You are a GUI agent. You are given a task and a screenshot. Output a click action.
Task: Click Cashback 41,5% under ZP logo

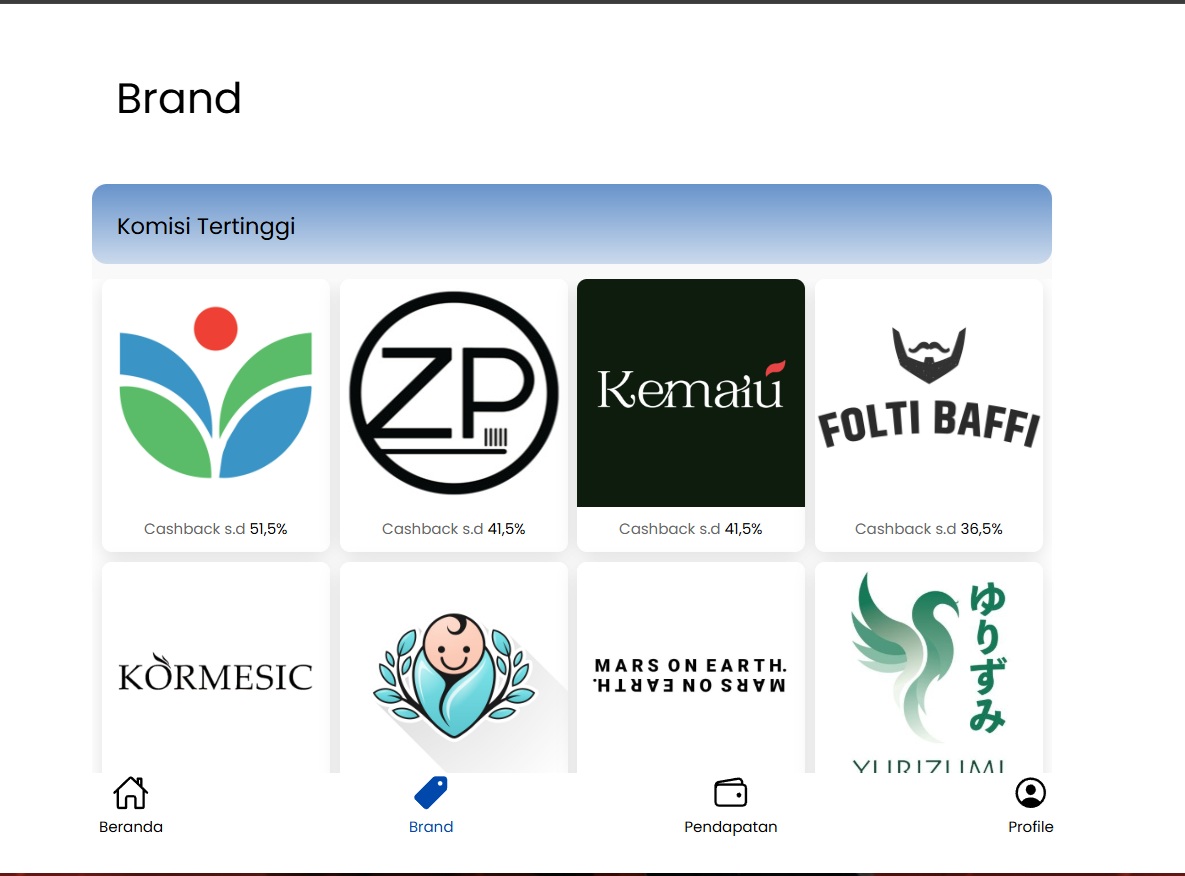453,529
